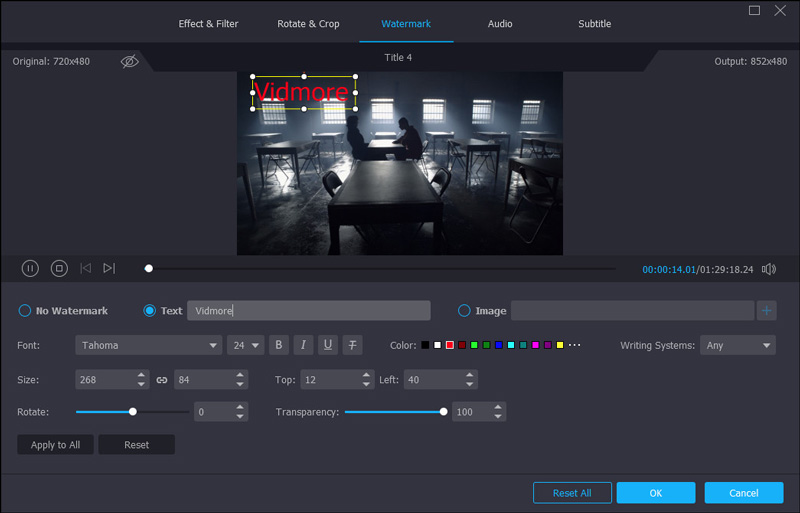The height and width of the screenshot is (513, 800).
Task: Hide original preview with eye icon
Action: pos(130,61)
